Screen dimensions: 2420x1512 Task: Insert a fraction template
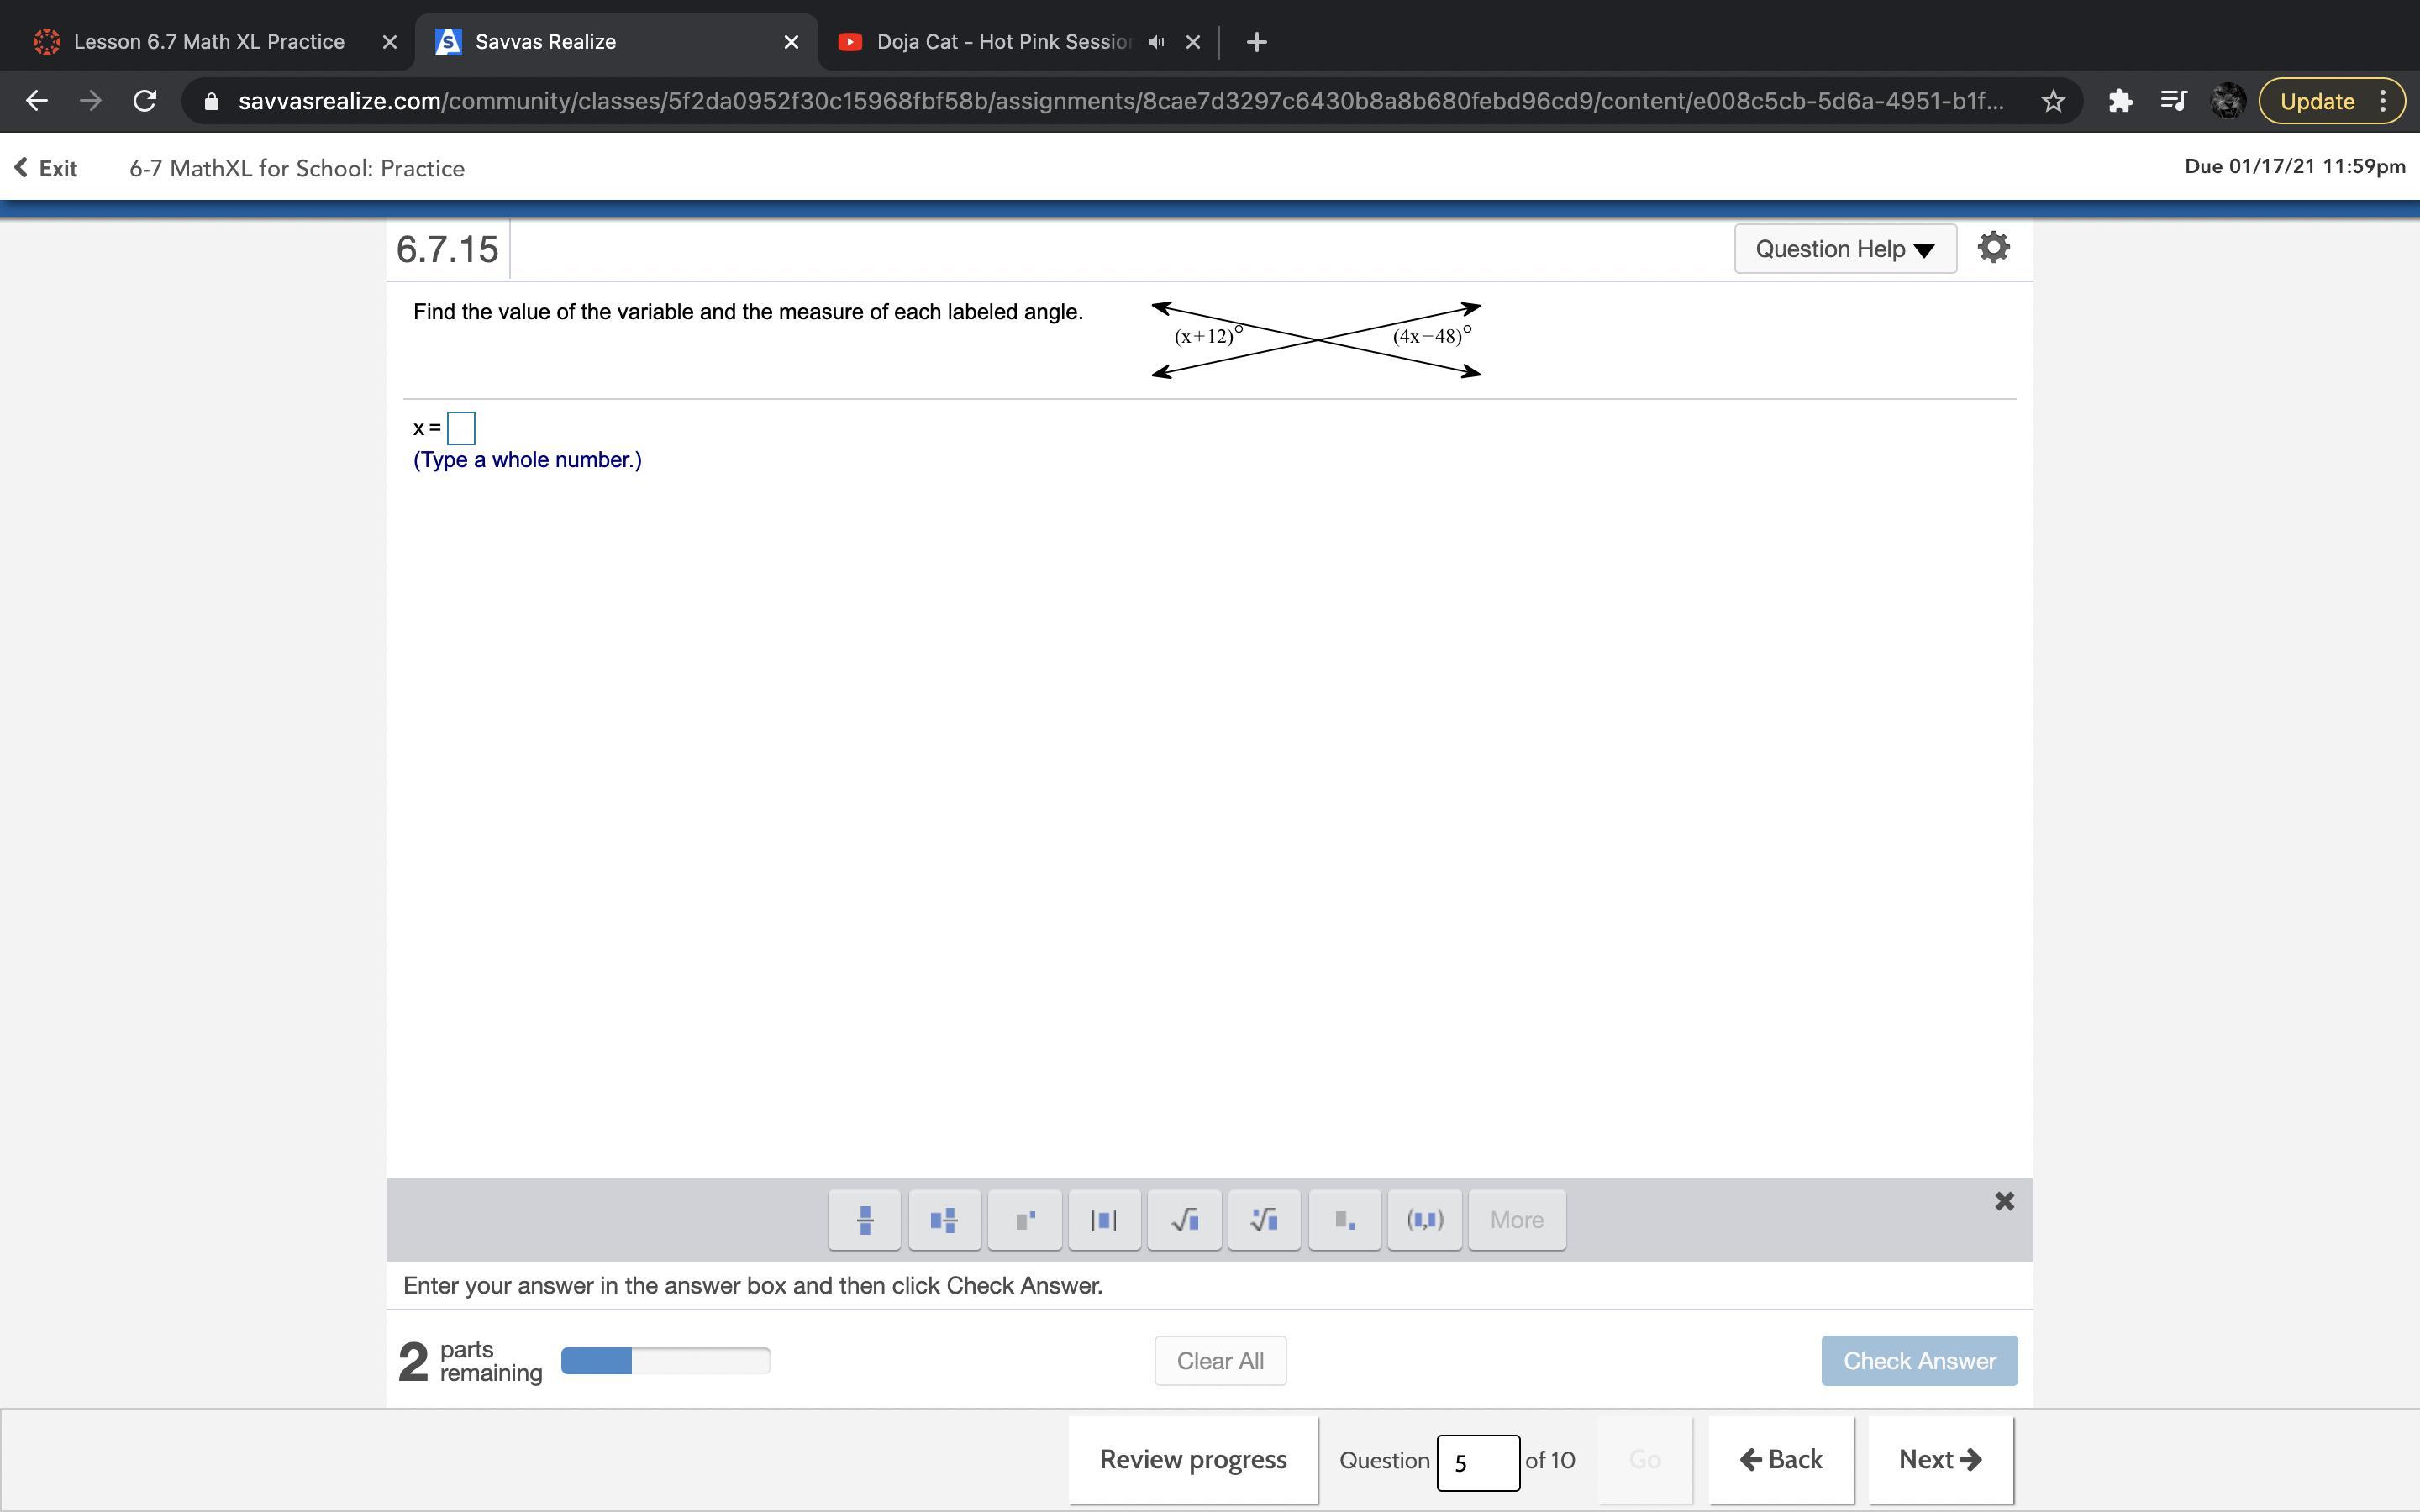click(x=865, y=1219)
